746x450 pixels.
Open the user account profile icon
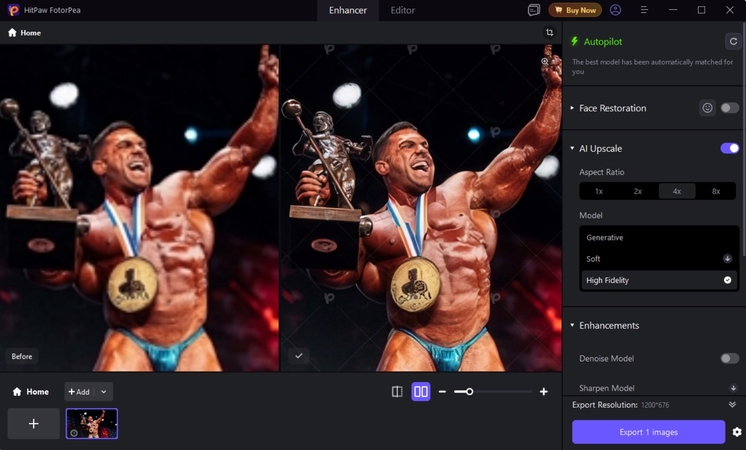tap(615, 10)
